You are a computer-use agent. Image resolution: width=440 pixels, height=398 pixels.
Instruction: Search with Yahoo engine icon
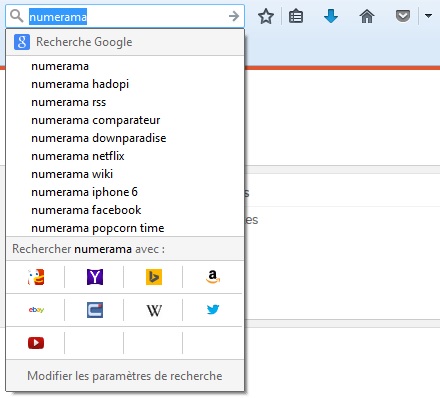pos(95,277)
